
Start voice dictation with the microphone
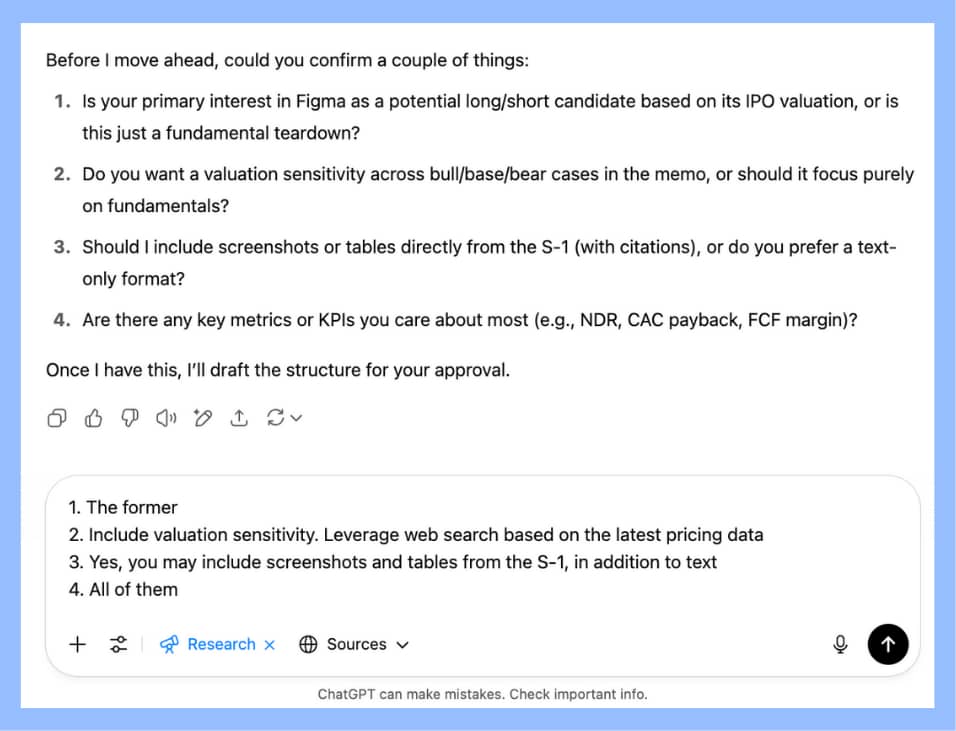click(841, 644)
